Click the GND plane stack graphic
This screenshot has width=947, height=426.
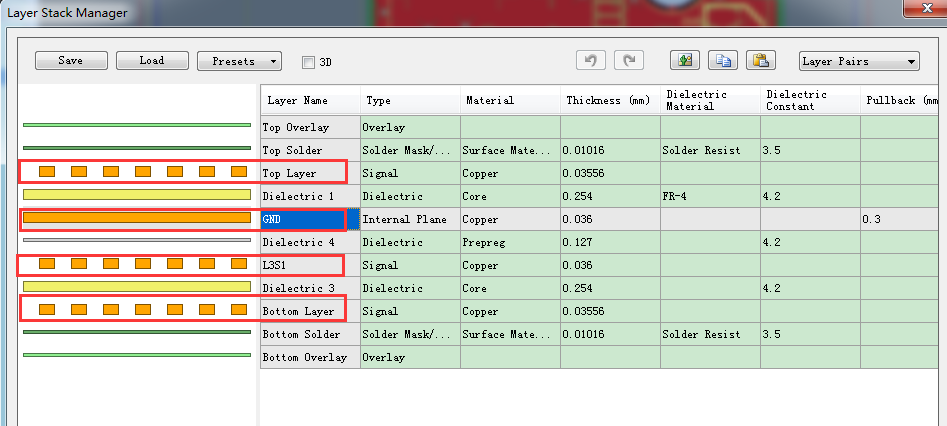point(137,217)
